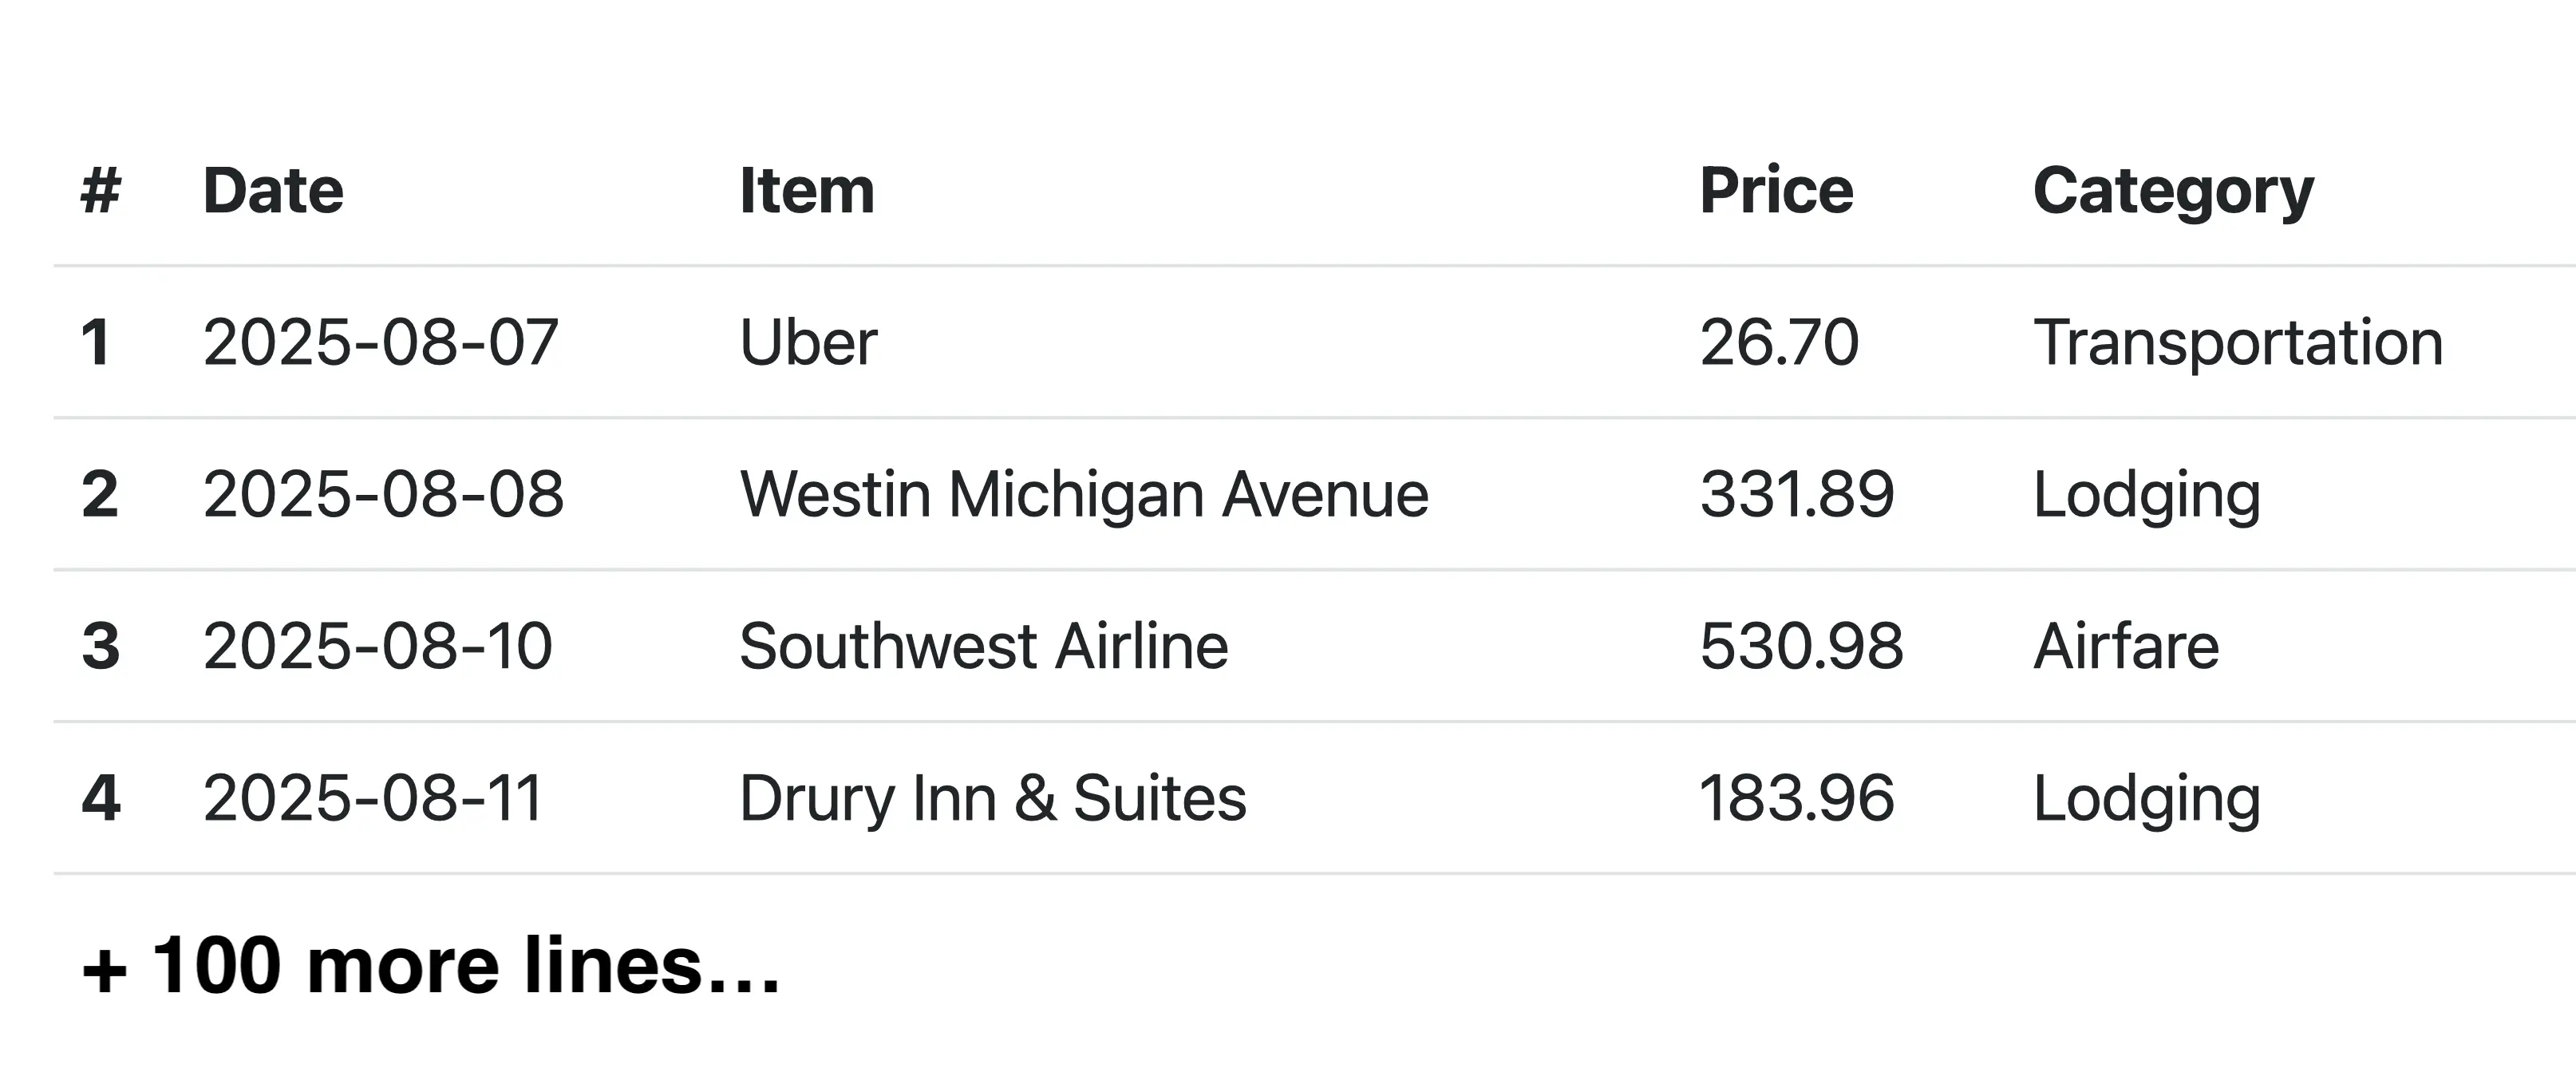Click the 331.89 price value

click(x=1797, y=494)
